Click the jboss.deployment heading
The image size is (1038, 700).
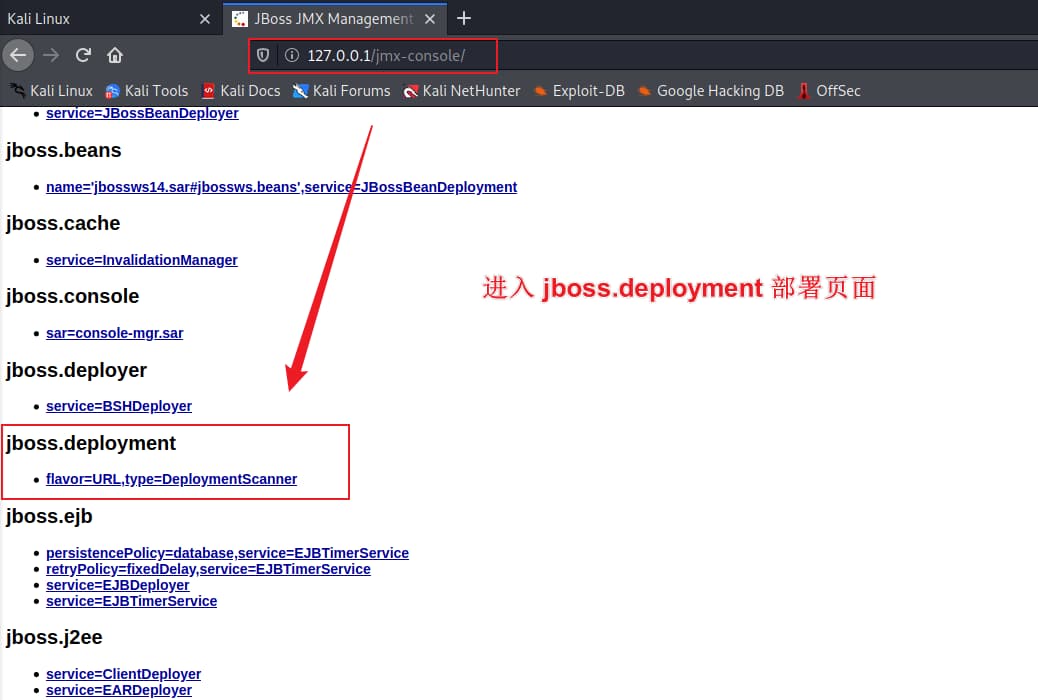click(91, 443)
